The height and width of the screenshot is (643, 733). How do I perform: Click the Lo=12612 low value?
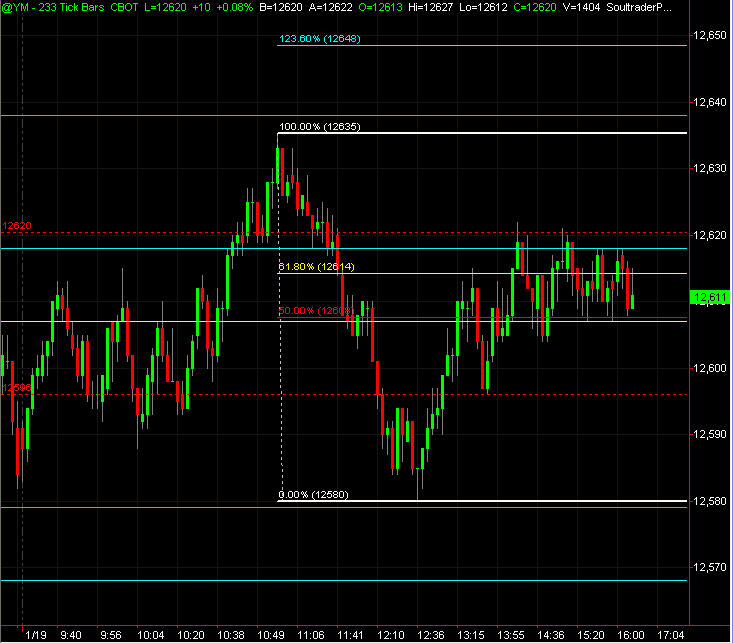[483, 7]
